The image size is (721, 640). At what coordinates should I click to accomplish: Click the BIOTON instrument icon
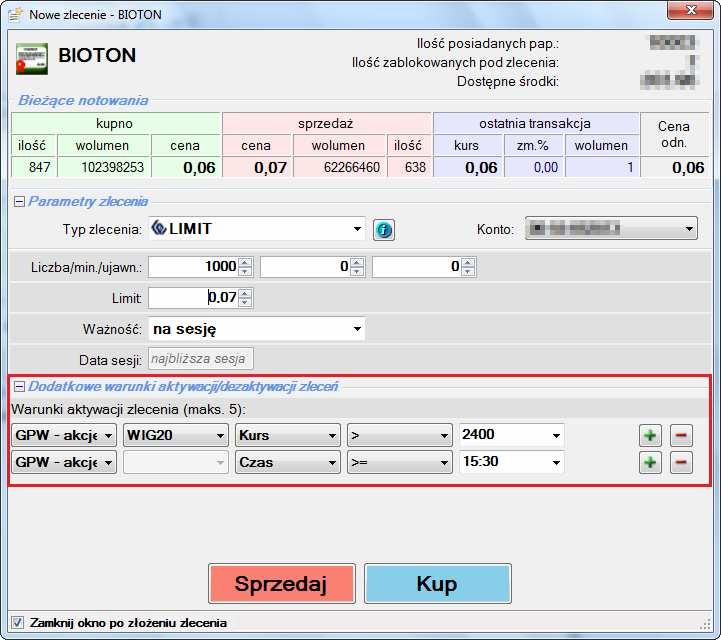32,59
